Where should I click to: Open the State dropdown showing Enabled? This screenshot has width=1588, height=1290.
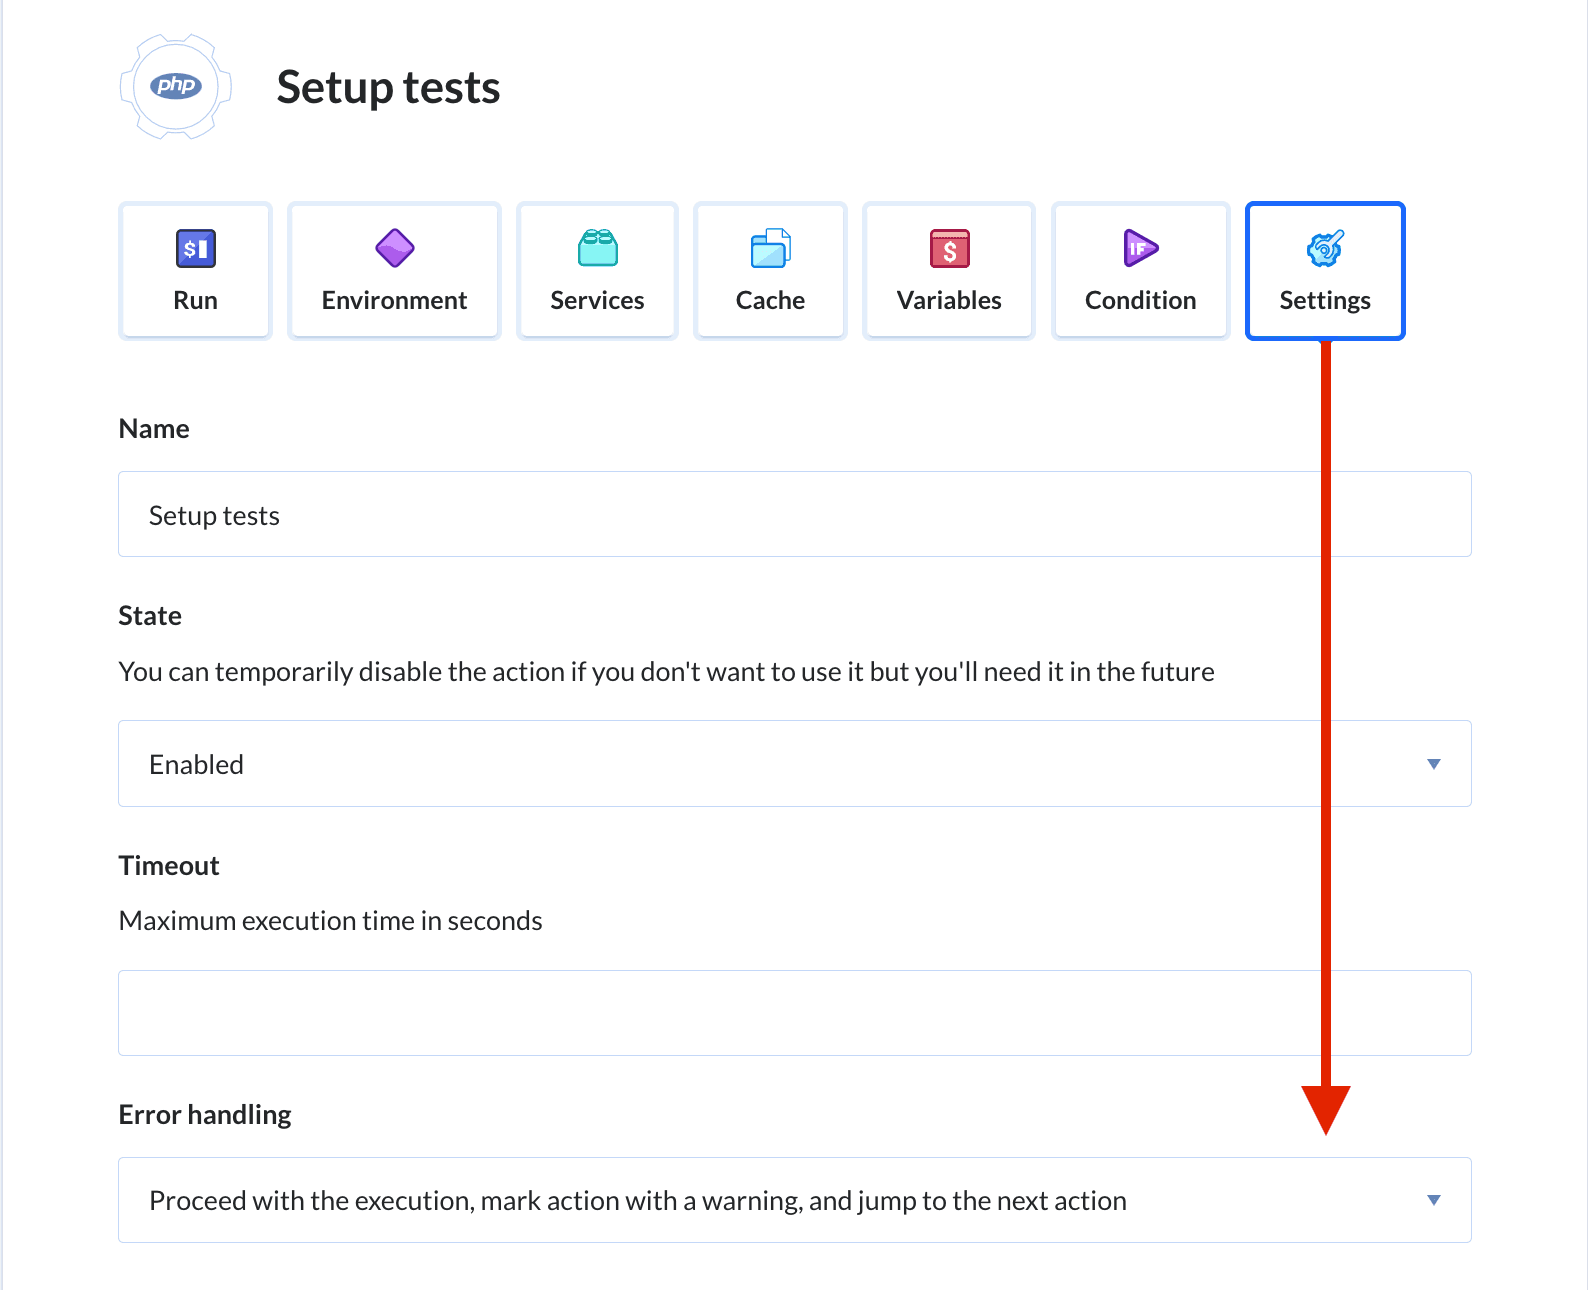tap(794, 764)
